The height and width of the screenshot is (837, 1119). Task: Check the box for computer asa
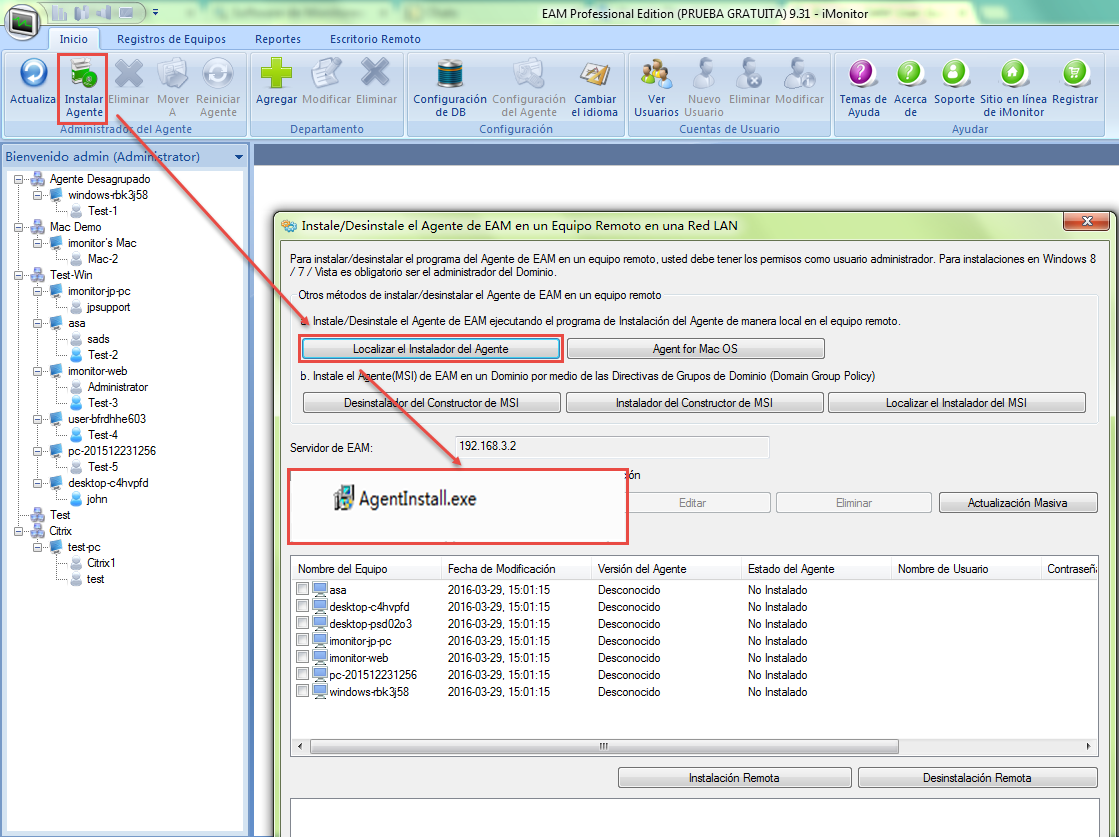coord(303,589)
